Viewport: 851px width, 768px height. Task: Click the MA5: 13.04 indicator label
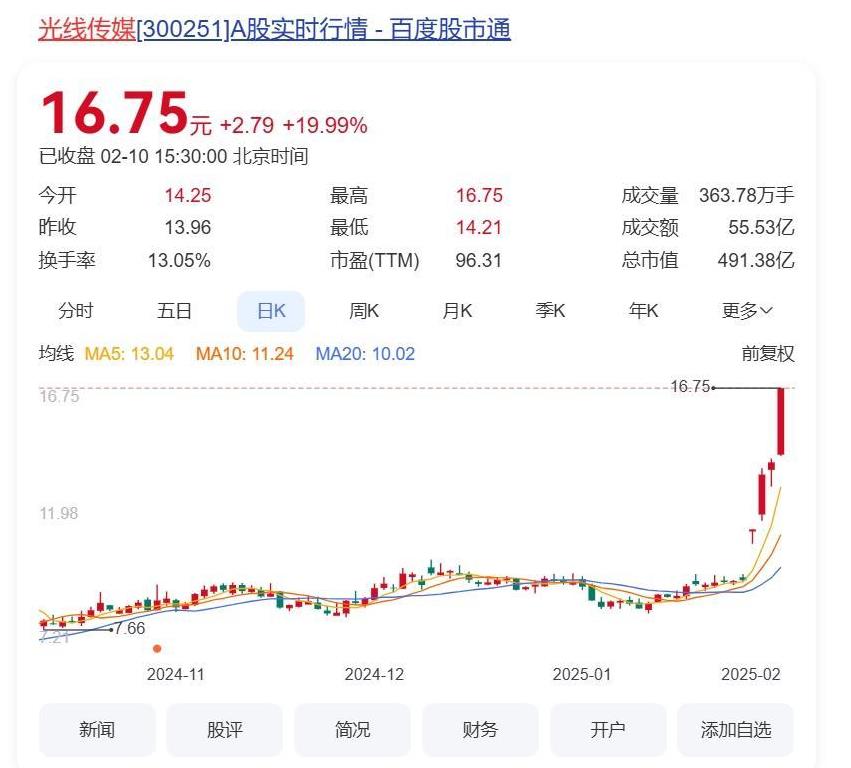coord(129,354)
